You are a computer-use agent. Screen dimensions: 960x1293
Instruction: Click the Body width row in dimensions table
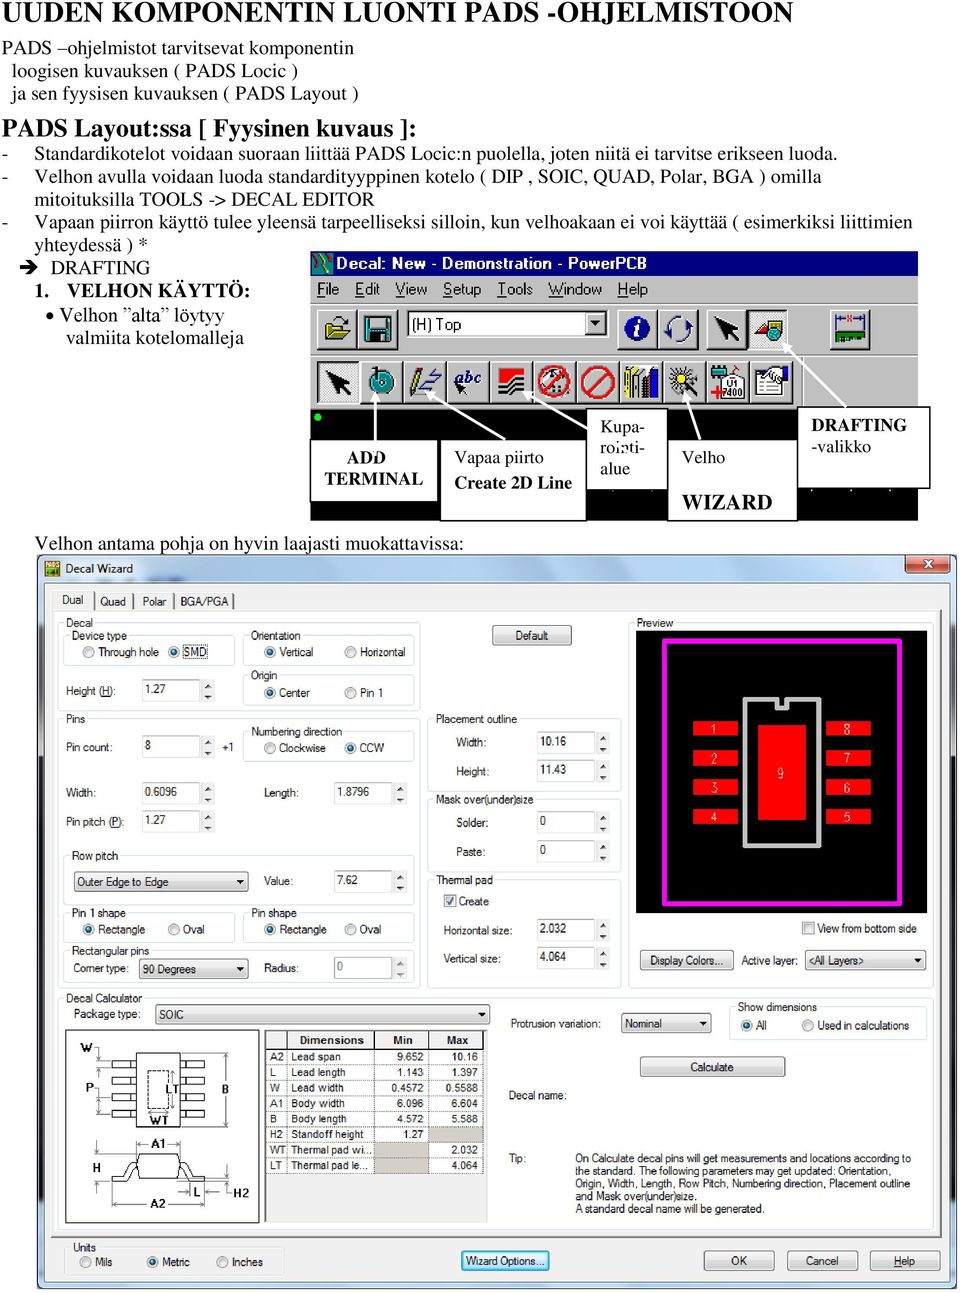click(x=375, y=1103)
